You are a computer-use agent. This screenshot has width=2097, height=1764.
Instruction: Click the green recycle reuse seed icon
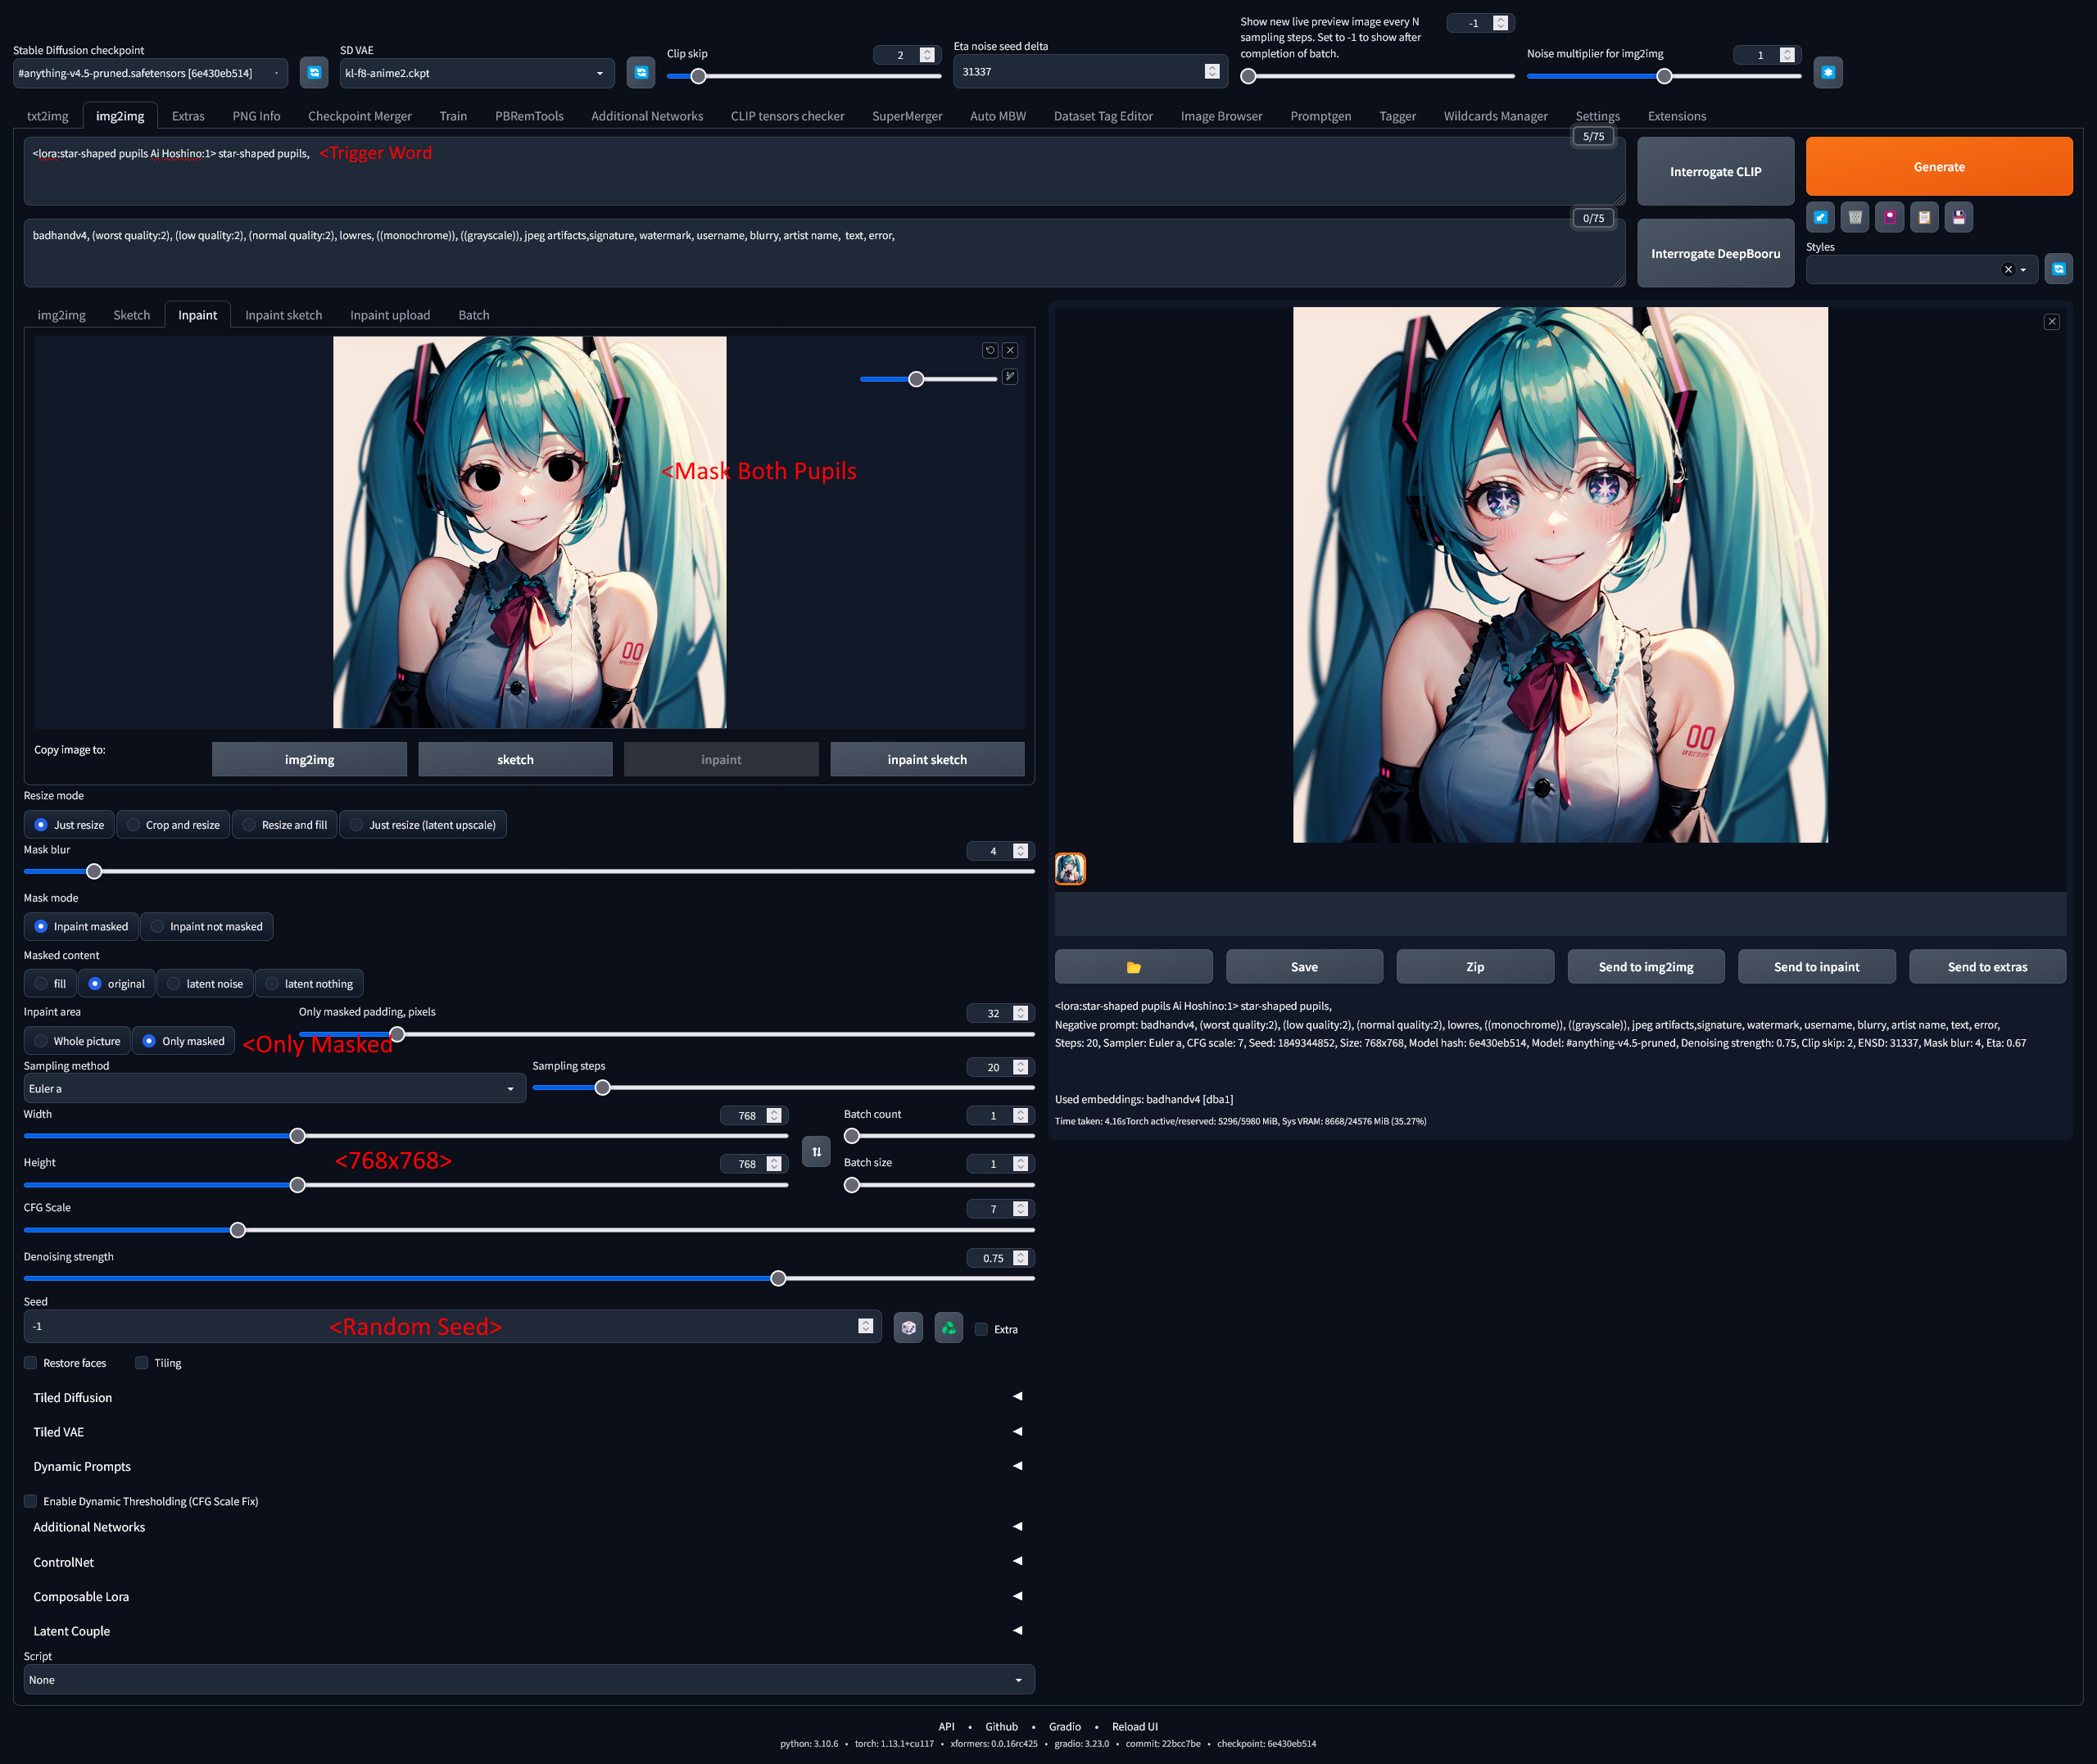click(x=948, y=1328)
